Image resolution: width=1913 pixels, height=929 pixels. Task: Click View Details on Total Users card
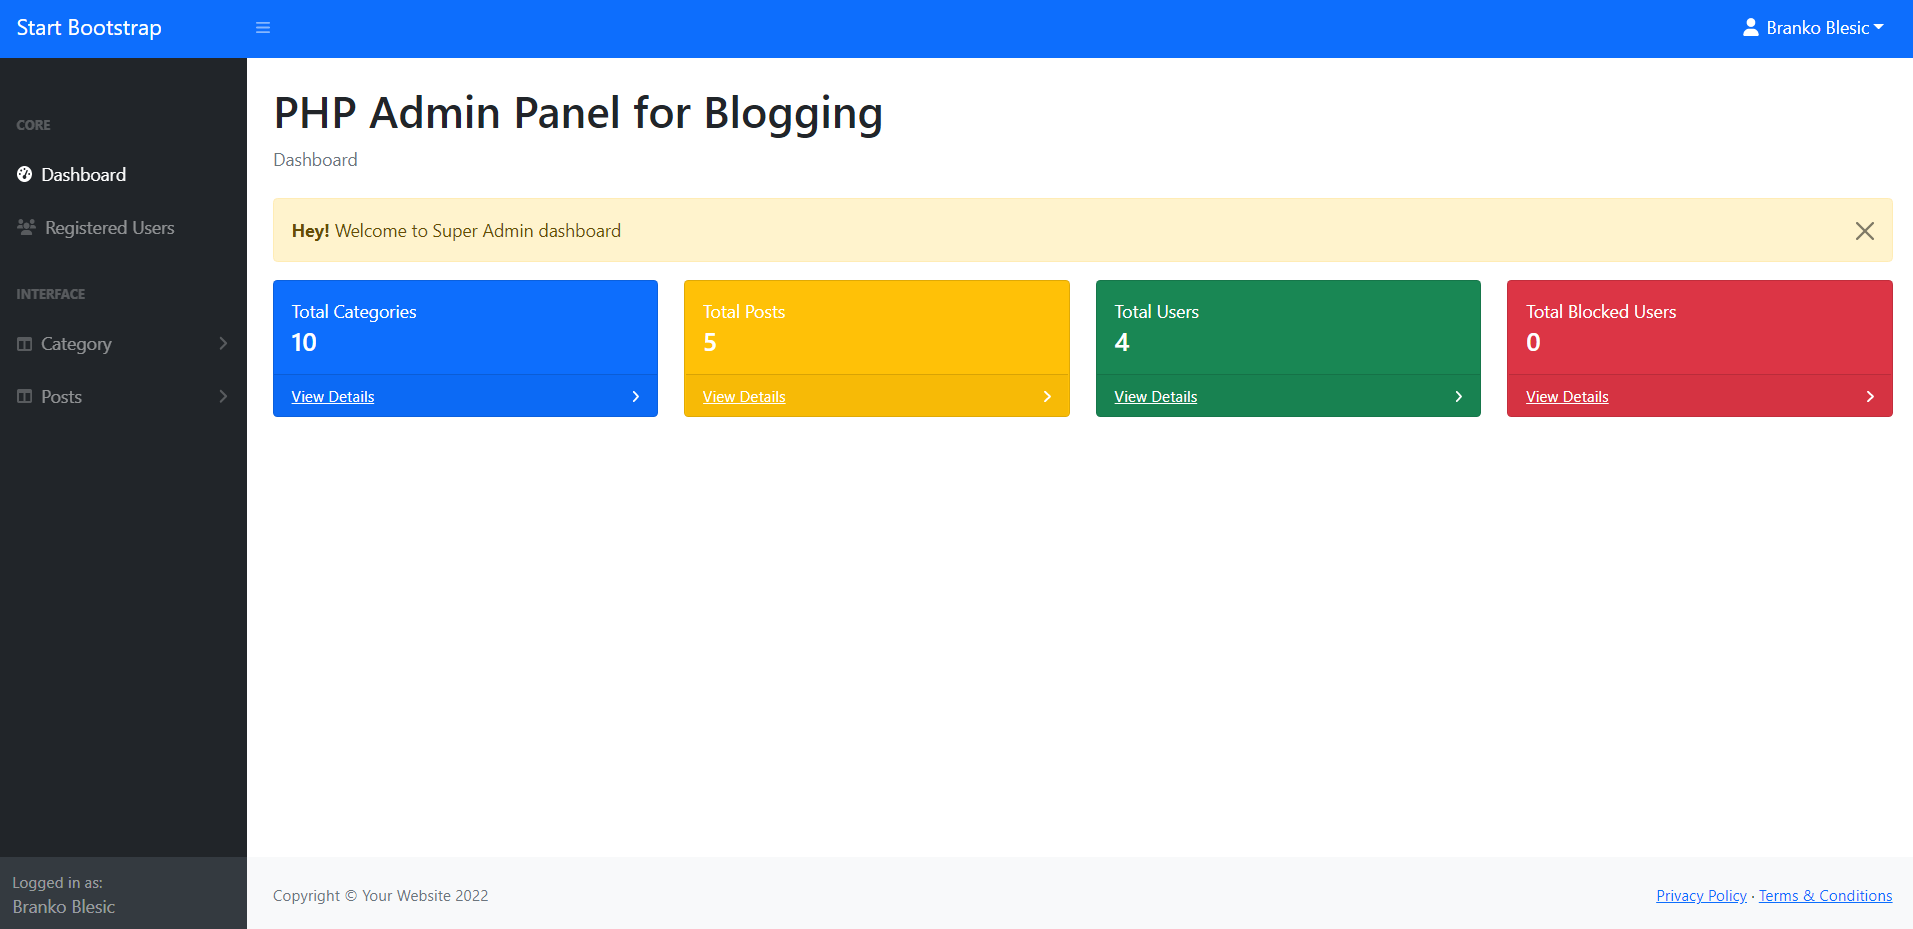coord(1155,396)
